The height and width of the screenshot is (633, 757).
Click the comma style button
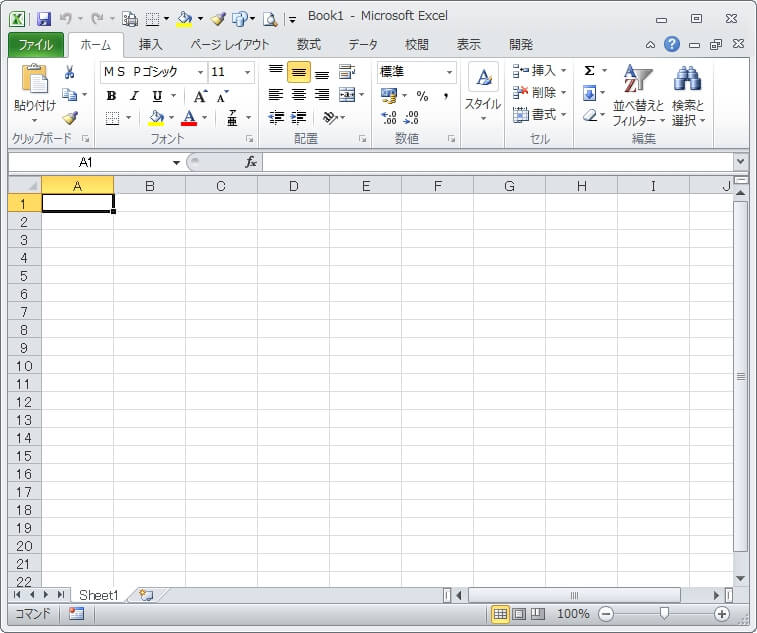pyautogui.click(x=446, y=96)
